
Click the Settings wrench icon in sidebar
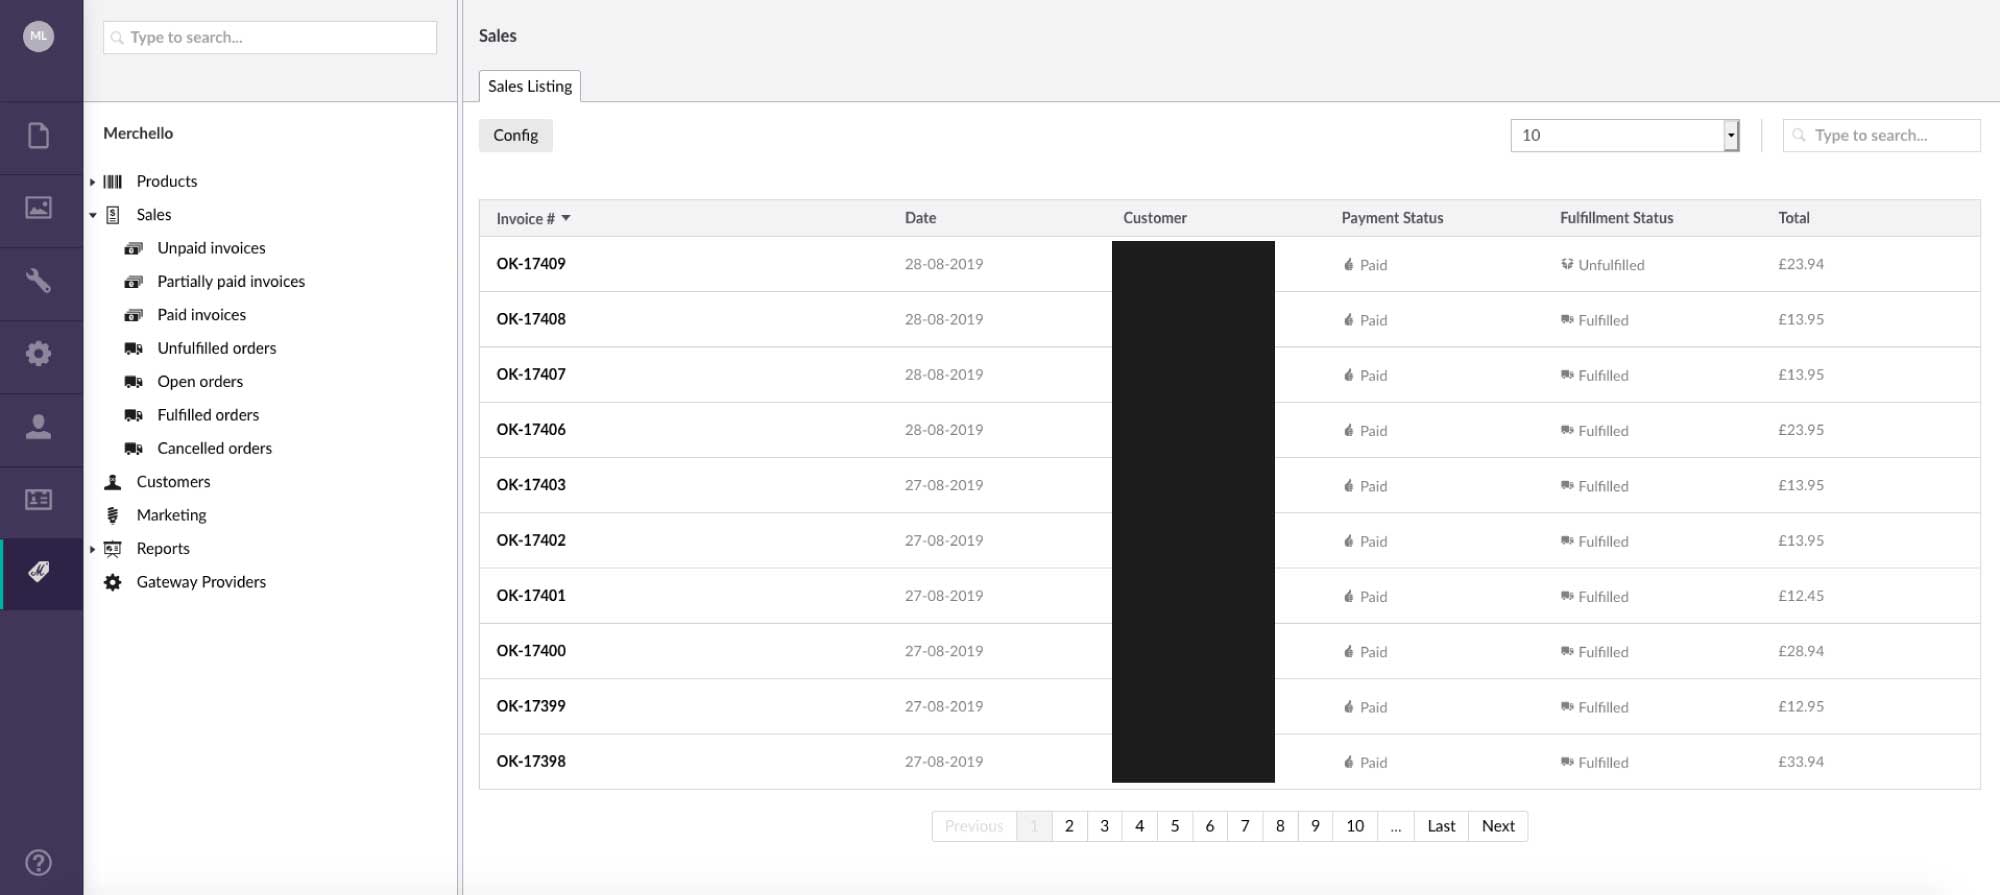tap(39, 281)
